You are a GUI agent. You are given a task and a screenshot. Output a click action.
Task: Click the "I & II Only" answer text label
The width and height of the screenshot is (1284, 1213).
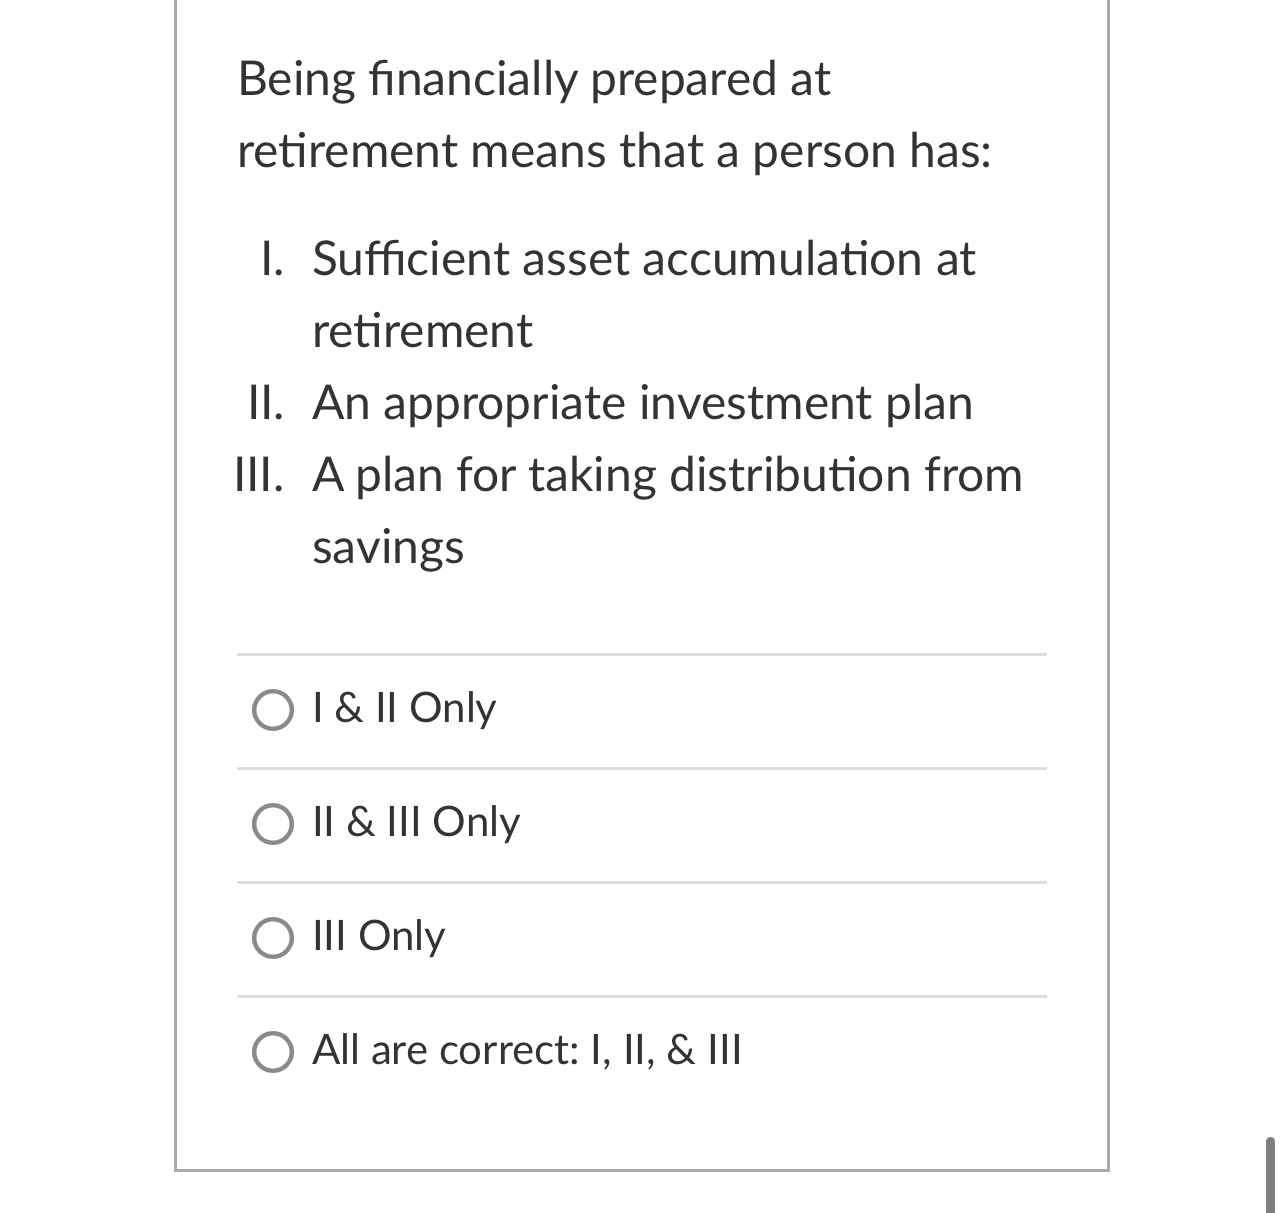tap(402, 708)
